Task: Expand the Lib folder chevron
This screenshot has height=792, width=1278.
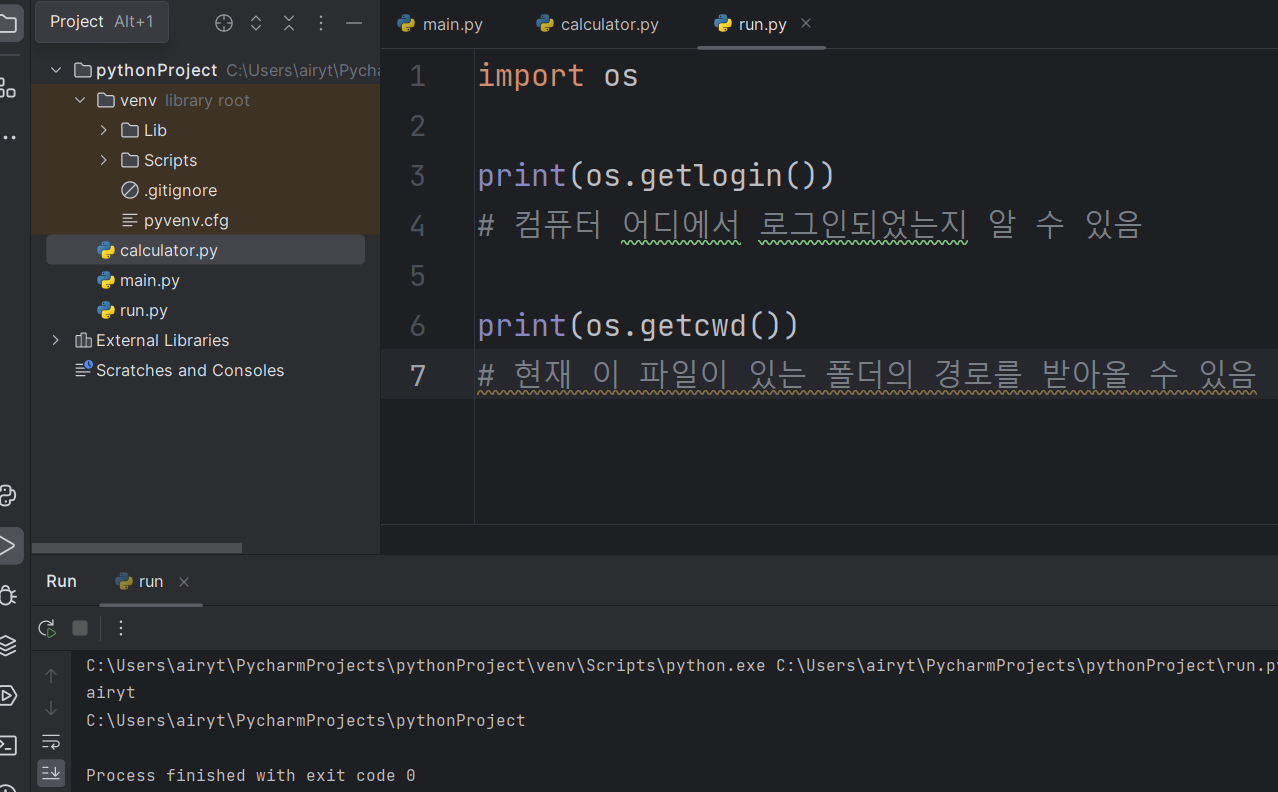Action: coord(104,130)
